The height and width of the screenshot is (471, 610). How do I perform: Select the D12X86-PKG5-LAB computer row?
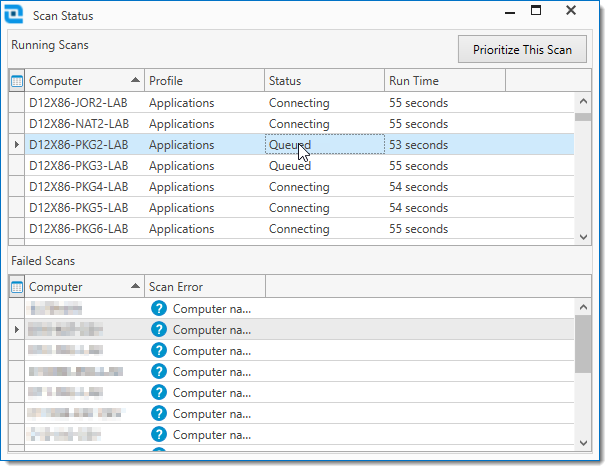[x=79, y=208]
